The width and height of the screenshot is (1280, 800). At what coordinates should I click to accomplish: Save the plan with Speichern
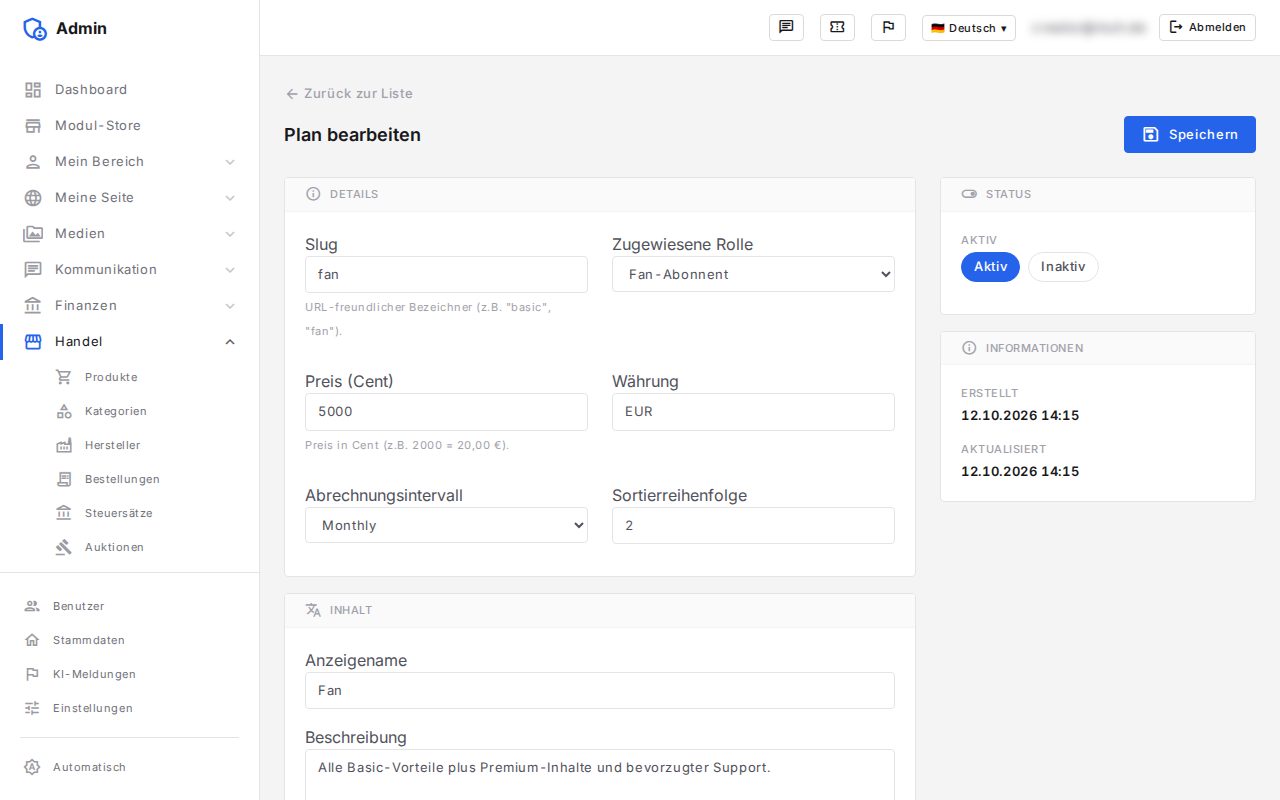(x=1190, y=134)
